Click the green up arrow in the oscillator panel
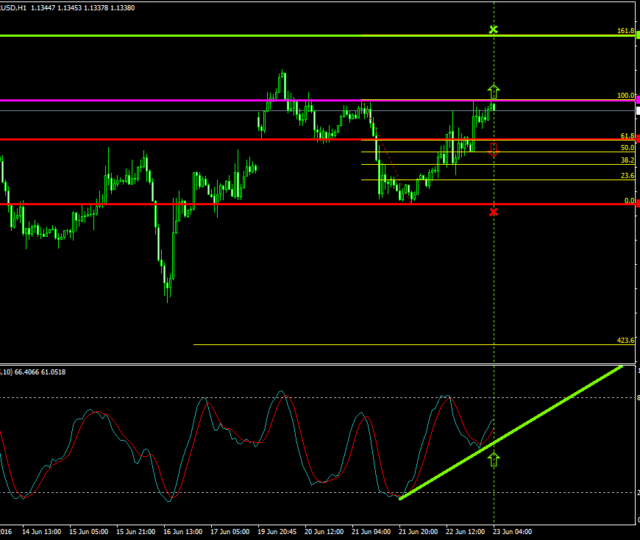640x540 pixels. [493, 459]
